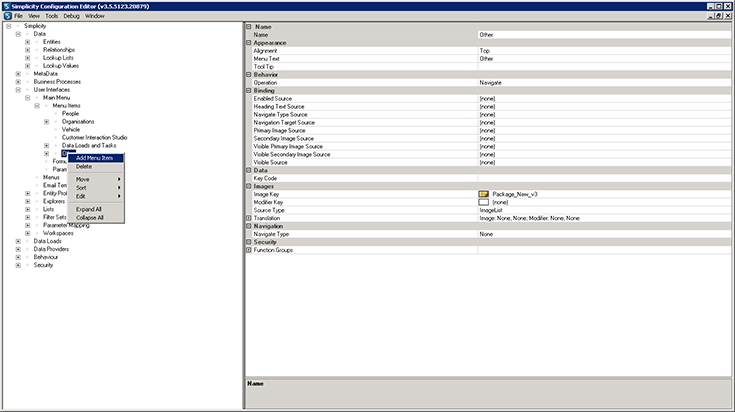Expand the Data Loads and Tasks node

tap(46, 146)
